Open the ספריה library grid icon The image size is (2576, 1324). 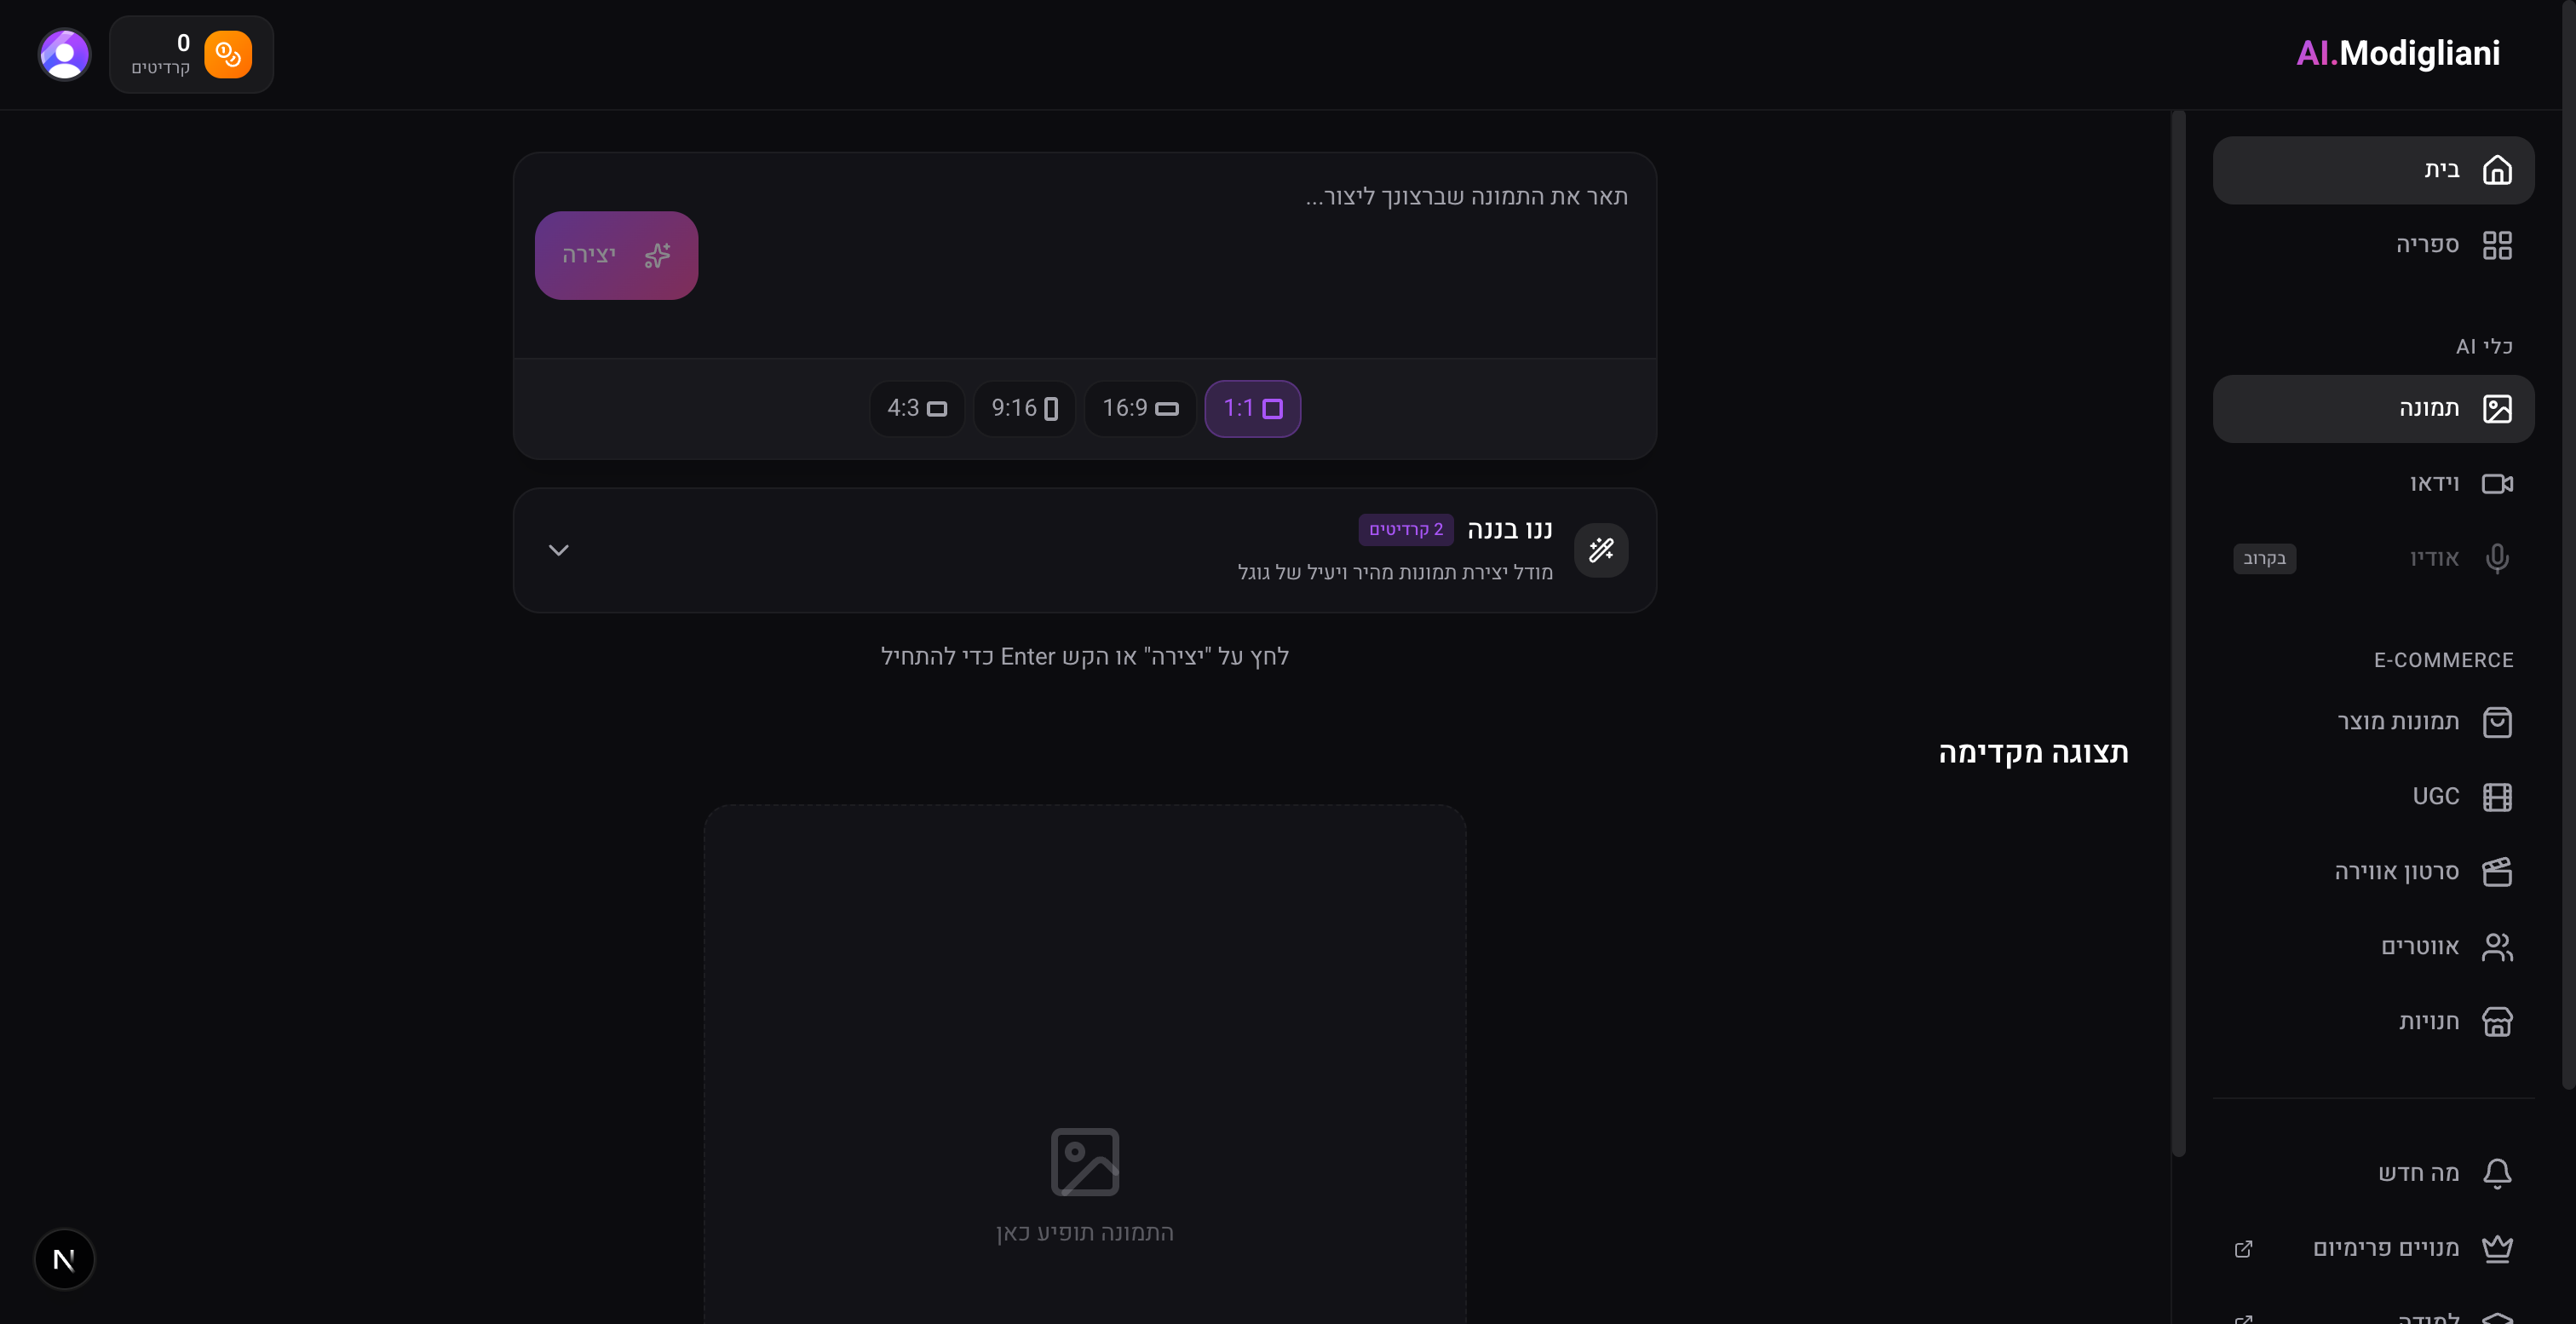tap(2497, 245)
